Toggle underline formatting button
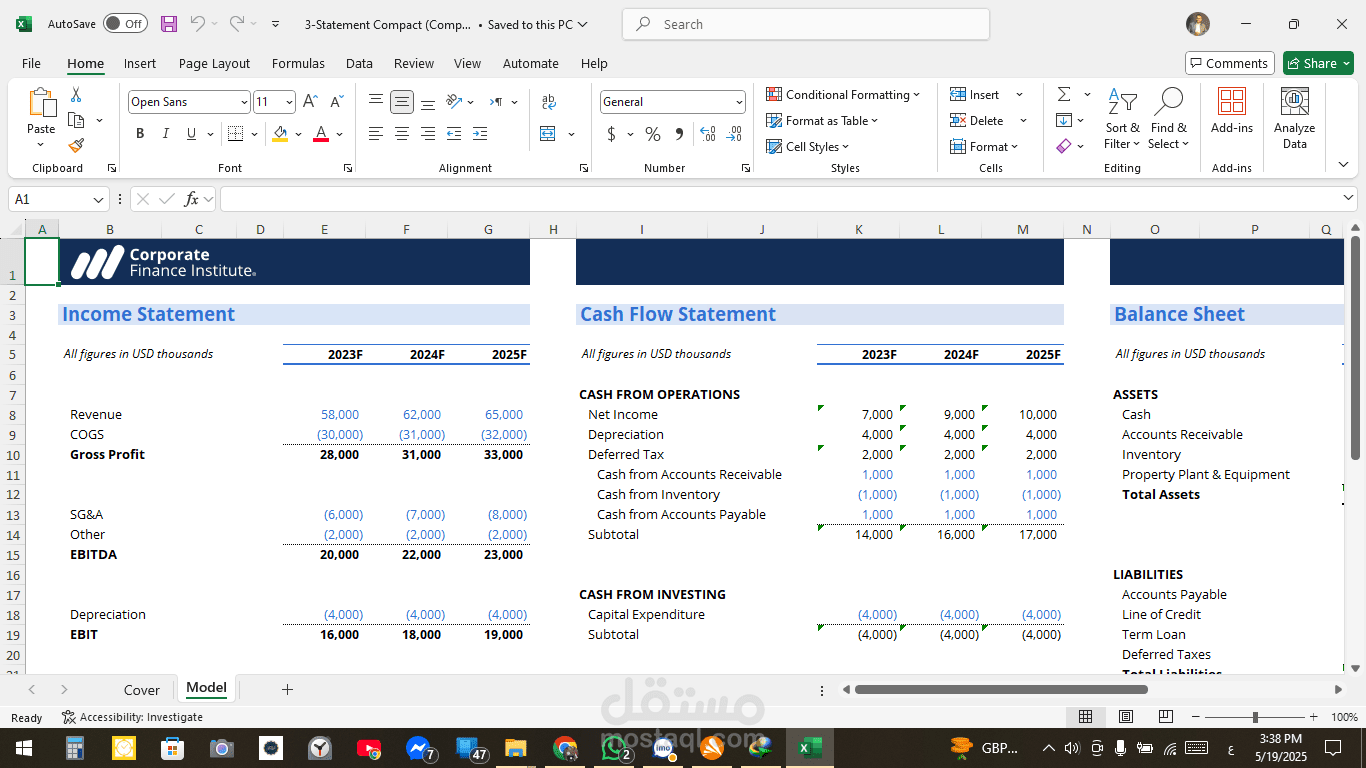Image resolution: width=1366 pixels, height=768 pixels. pyautogui.click(x=191, y=134)
